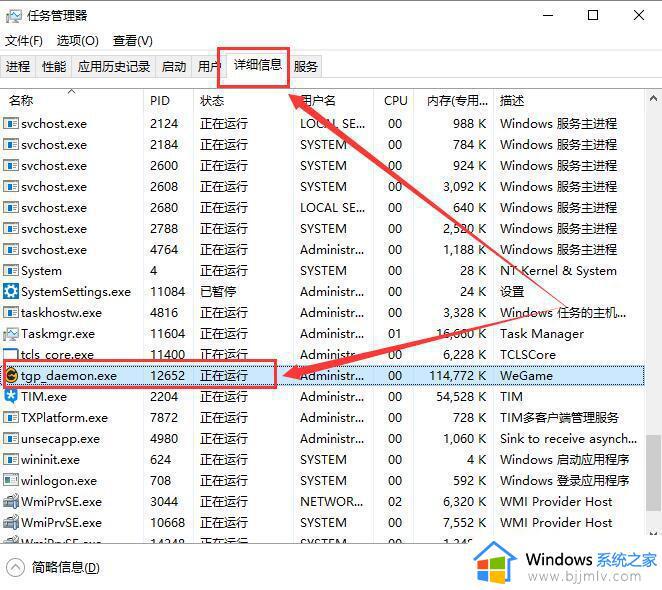Image resolution: width=662 pixels, height=590 pixels.
Task: Switch to the 进程 tab
Action: pos(18,66)
